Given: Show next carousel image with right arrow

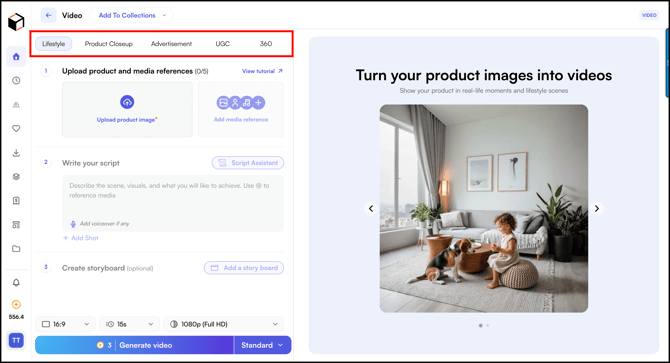Looking at the screenshot, I should (x=597, y=208).
